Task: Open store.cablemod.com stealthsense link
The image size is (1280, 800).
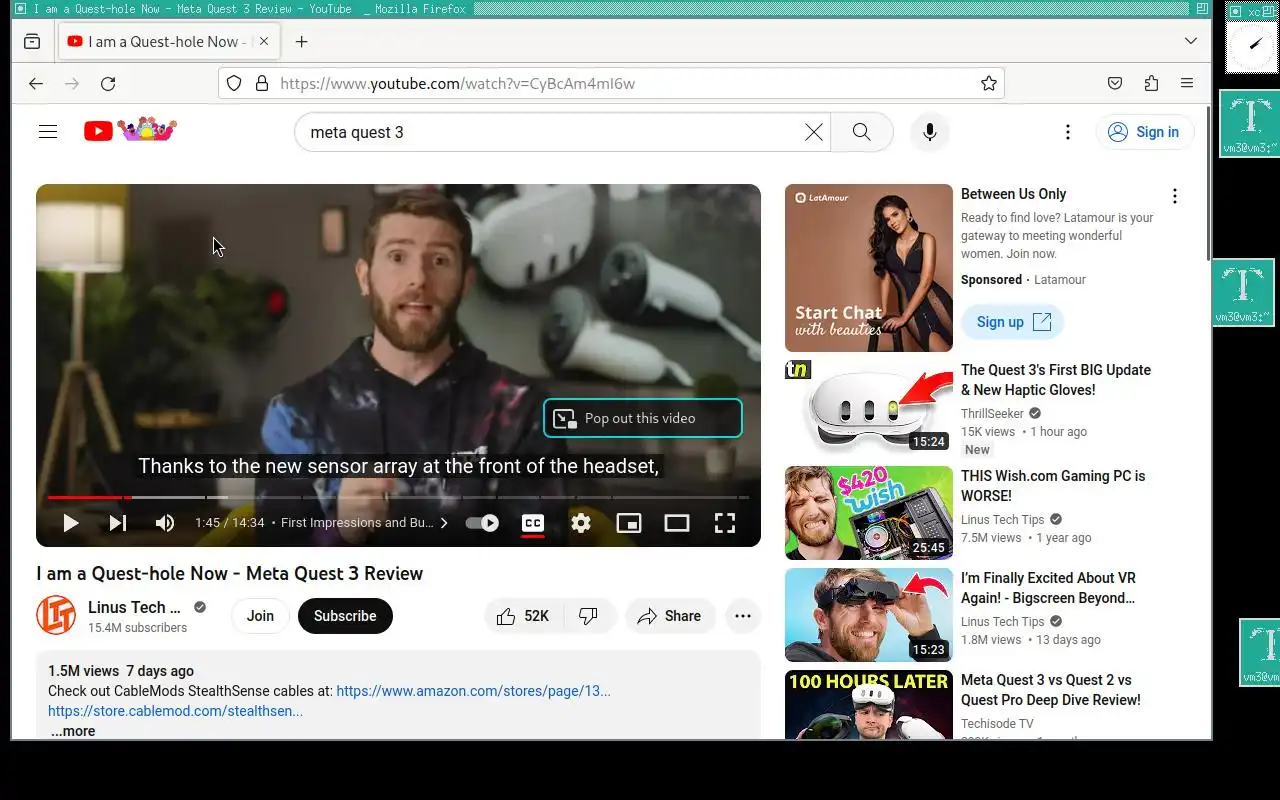Action: tap(175, 711)
